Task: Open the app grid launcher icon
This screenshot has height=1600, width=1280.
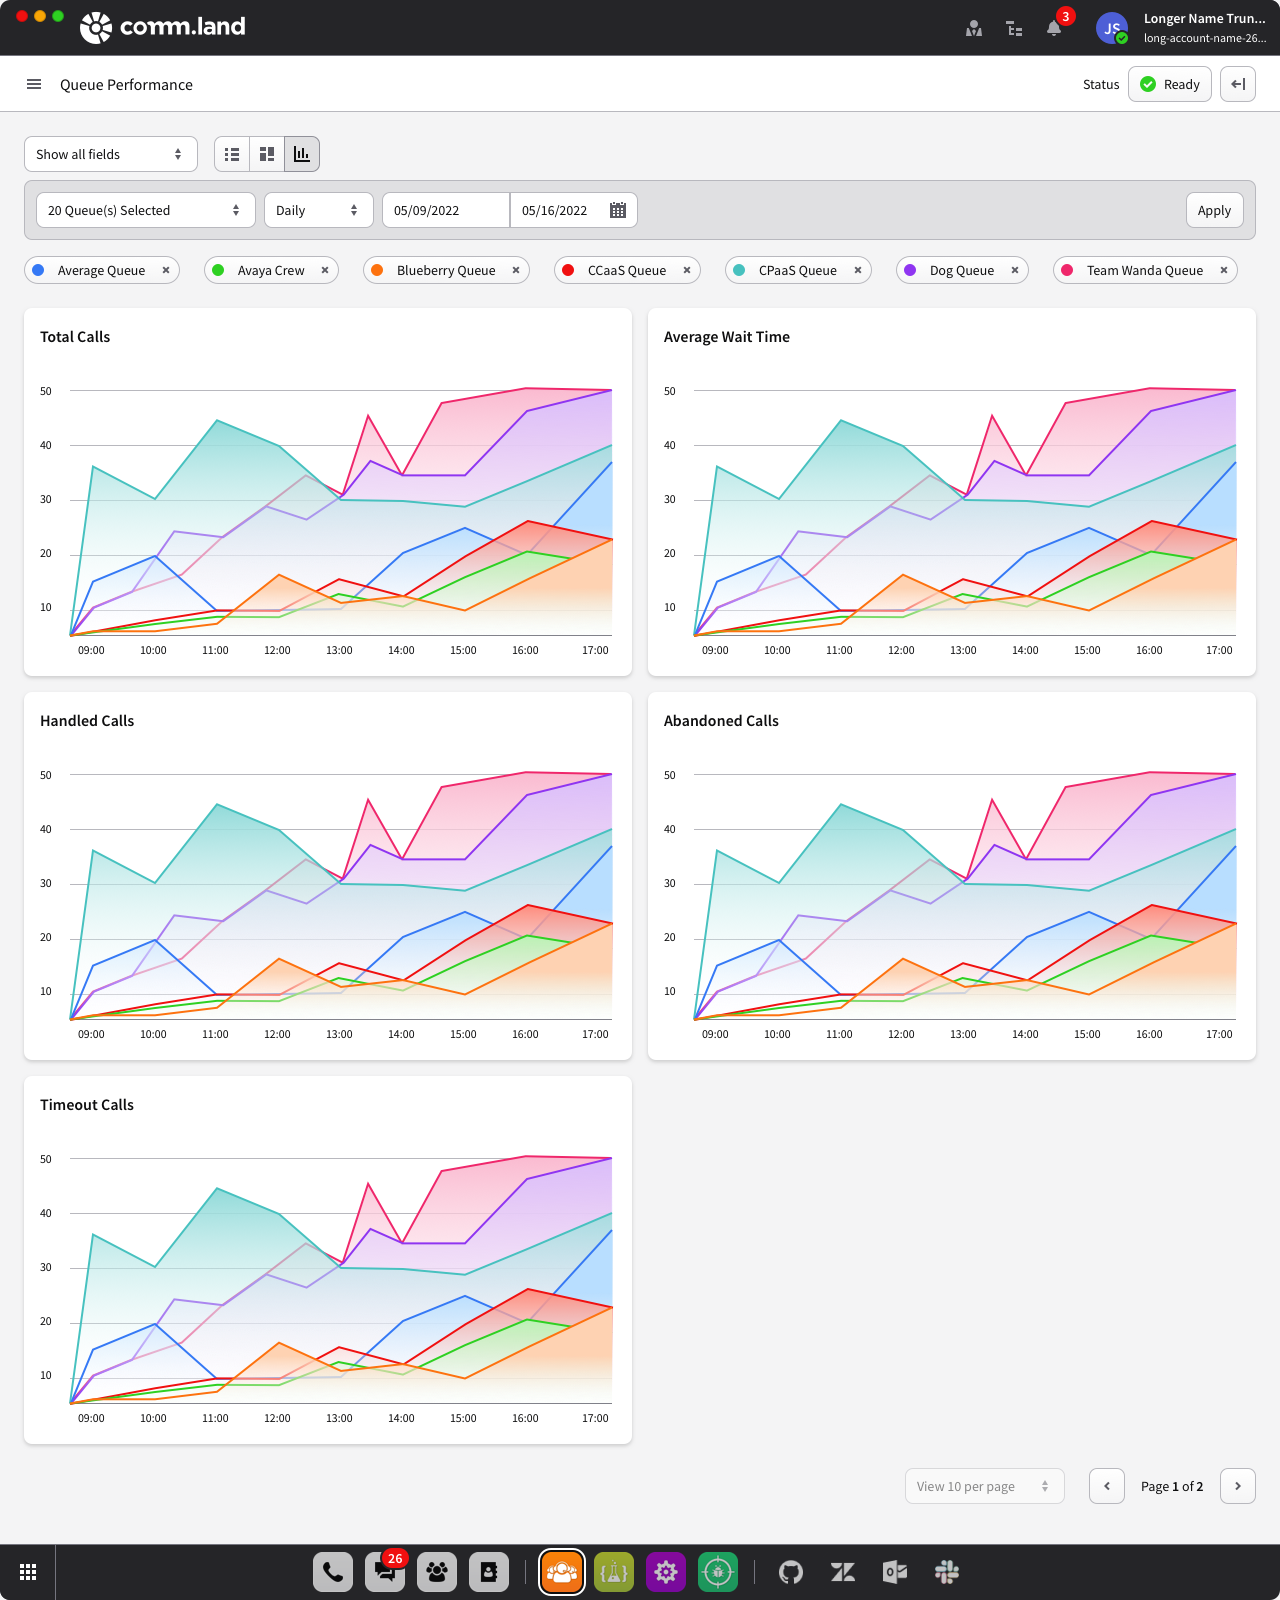Action: pos(28,1572)
